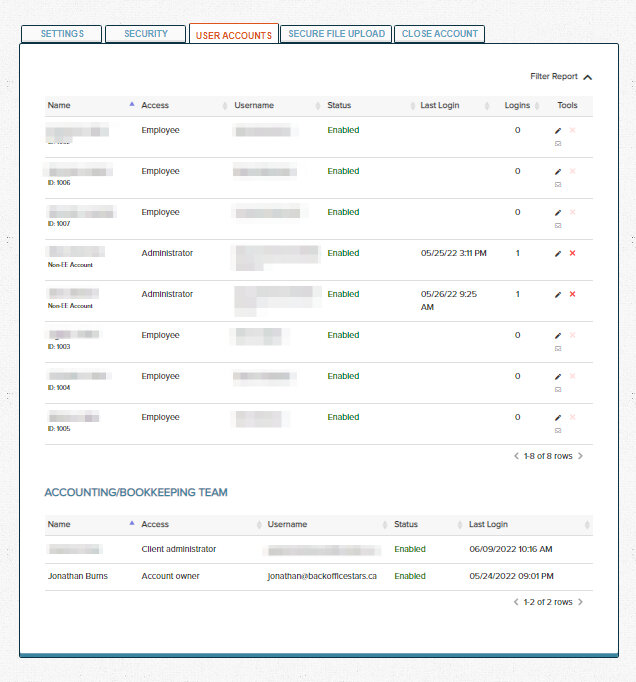Open the Security tab
Image resolution: width=636 pixels, height=682 pixels.
pos(146,34)
